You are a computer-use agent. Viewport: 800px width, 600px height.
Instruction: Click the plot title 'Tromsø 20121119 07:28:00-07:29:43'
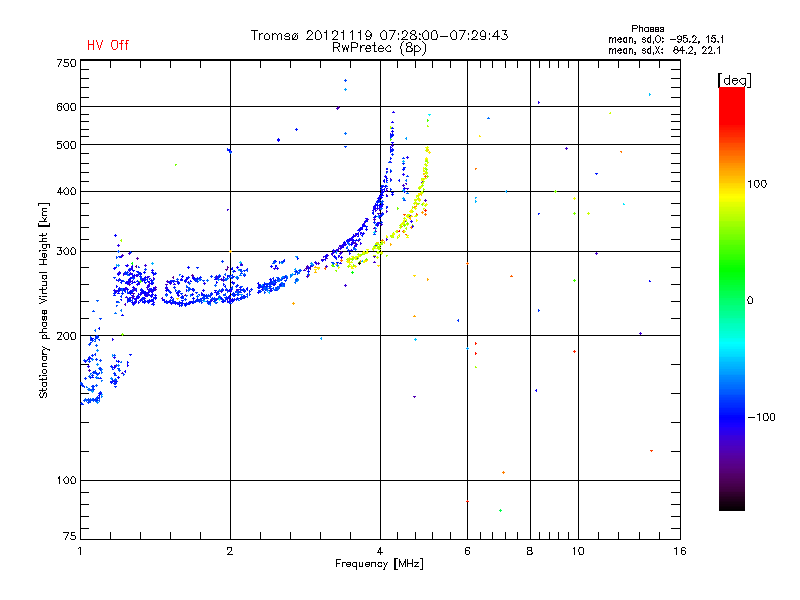(379, 35)
